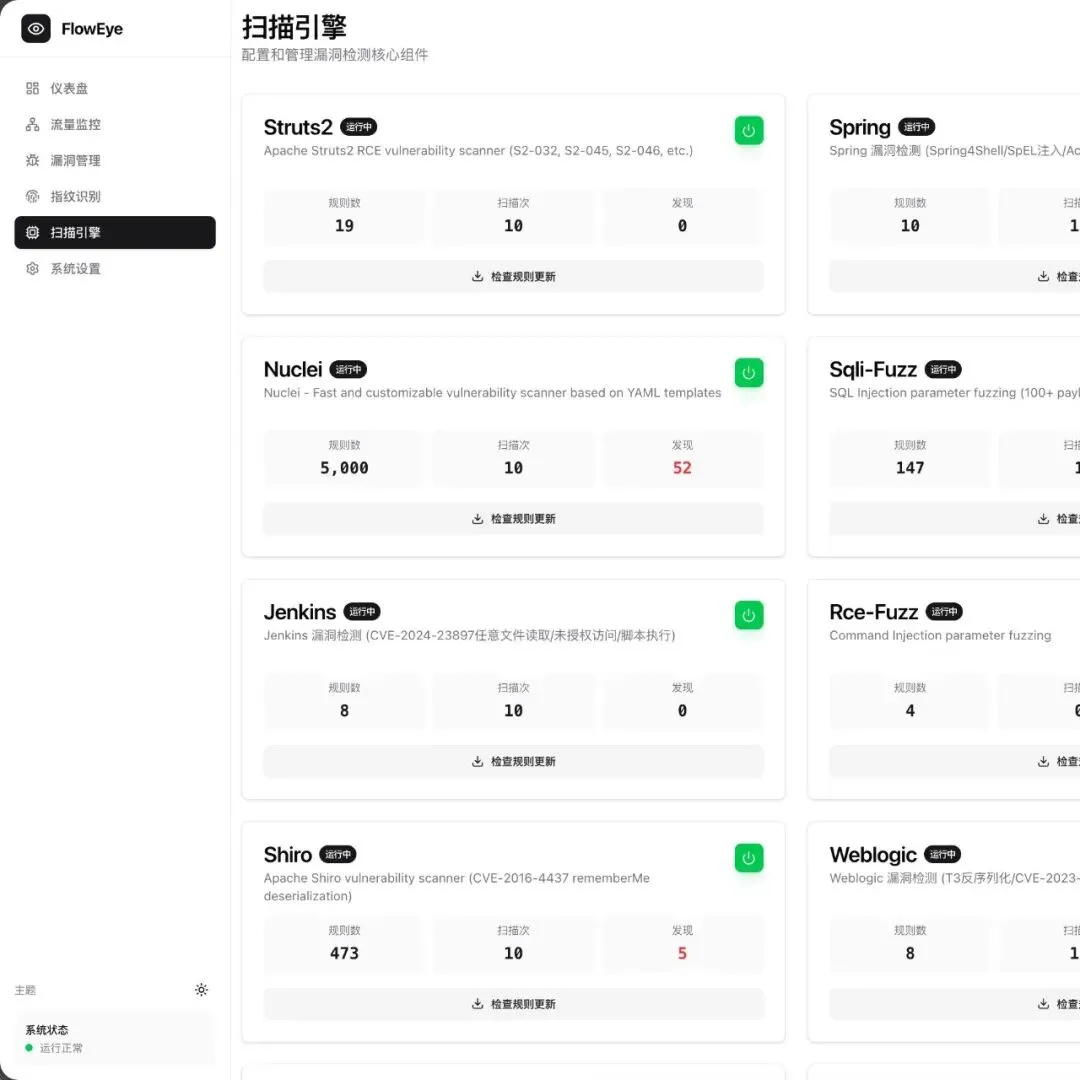Click the Weblogic card's 检查 update button

point(955,1004)
